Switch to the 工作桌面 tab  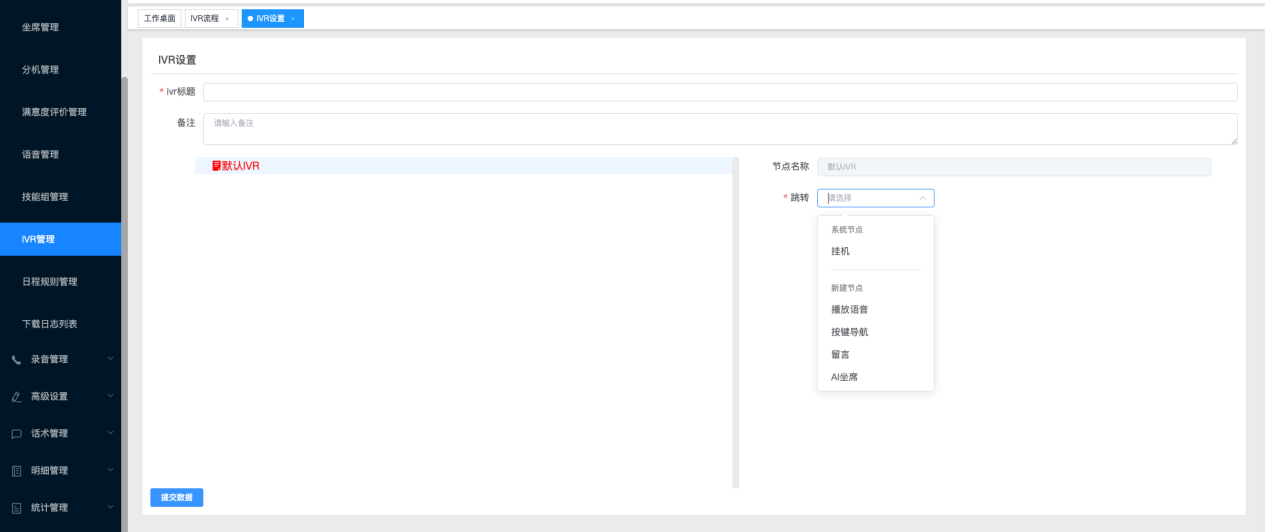coord(160,19)
